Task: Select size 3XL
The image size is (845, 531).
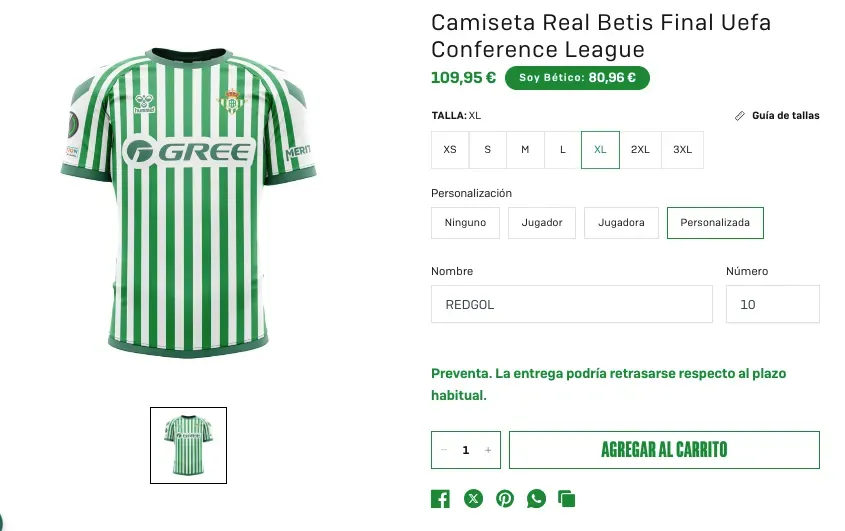Action: tap(682, 150)
